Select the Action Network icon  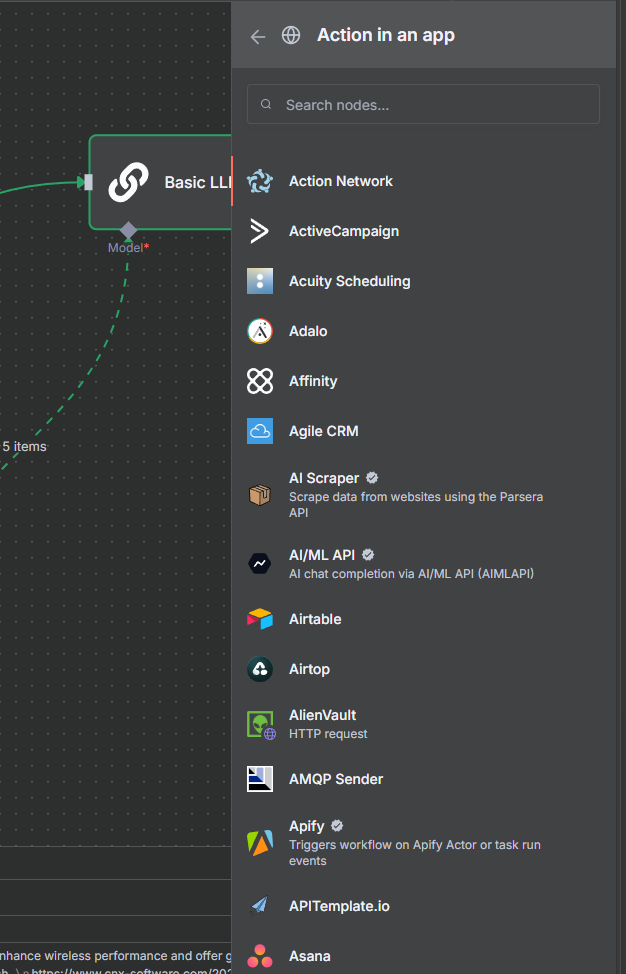[260, 181]
